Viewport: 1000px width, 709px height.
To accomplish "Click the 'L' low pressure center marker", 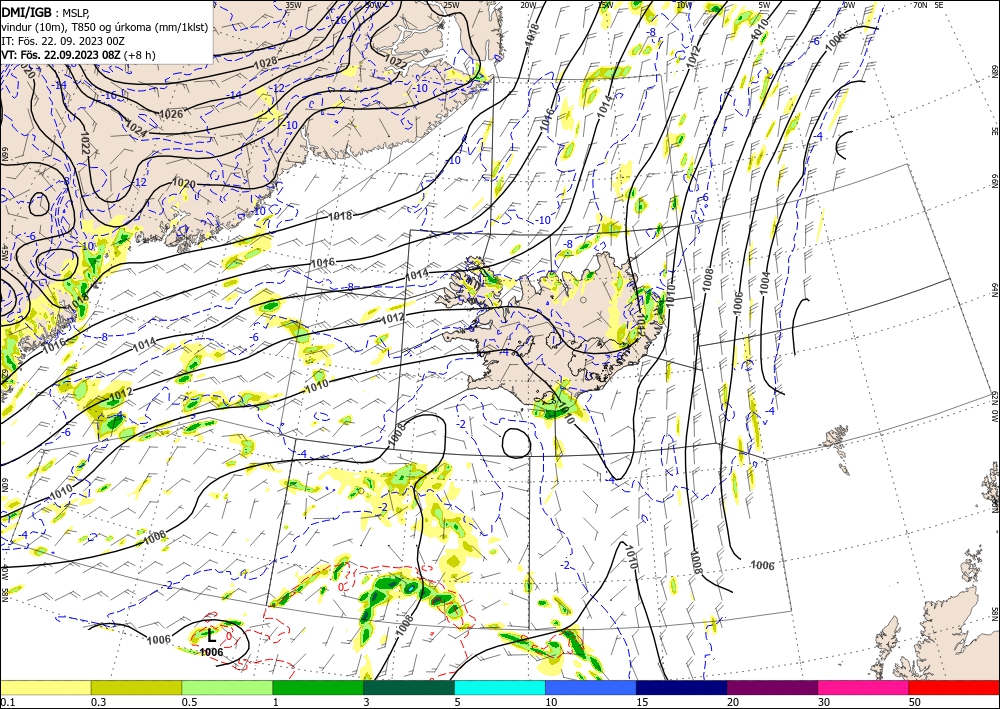I will [212, 635].
